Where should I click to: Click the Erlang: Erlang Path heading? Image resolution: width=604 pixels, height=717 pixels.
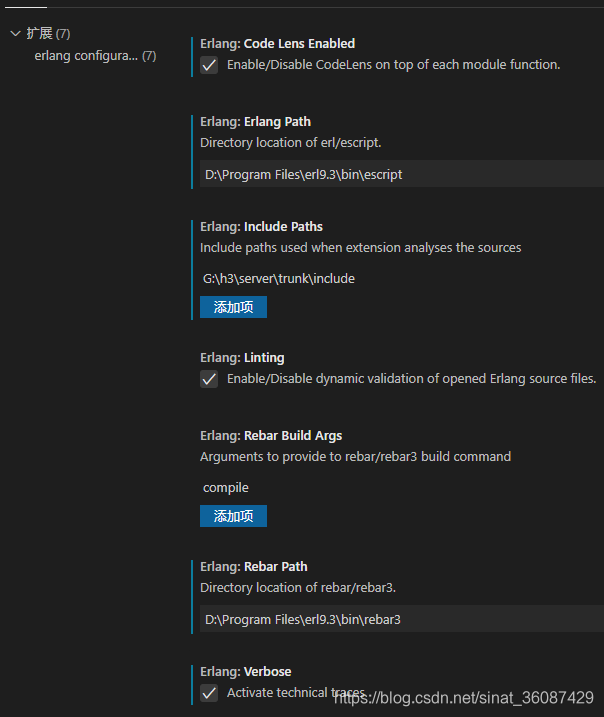pyautogui.click(x=255, y=122)
